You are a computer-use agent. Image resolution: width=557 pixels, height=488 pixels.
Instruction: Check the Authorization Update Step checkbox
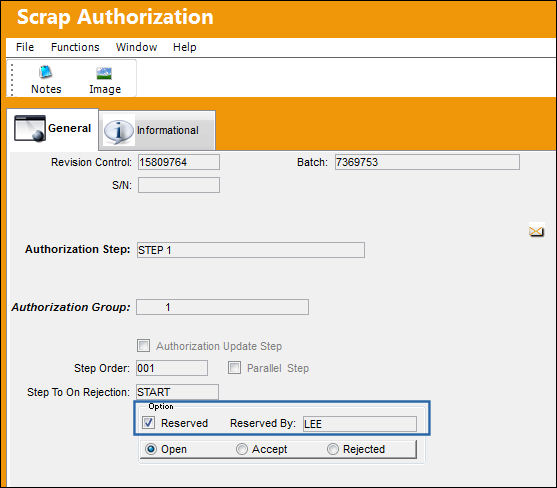point(144,346)
